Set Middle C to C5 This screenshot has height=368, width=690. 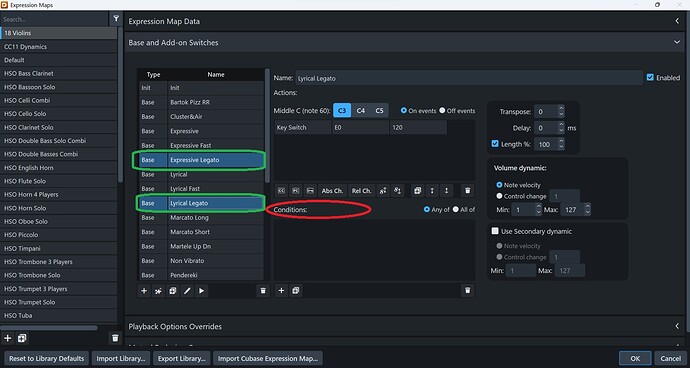pyautogui.click(x=379, y=111)
